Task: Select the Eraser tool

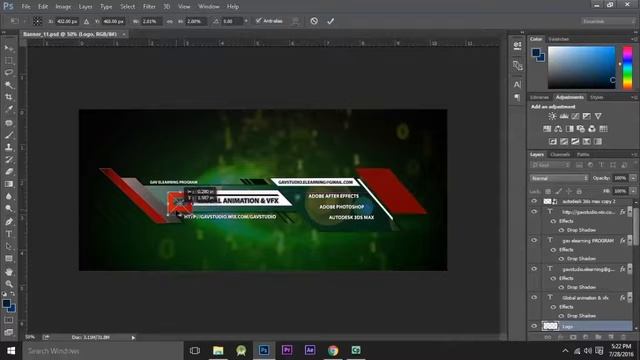Action: tap(9, 172)
